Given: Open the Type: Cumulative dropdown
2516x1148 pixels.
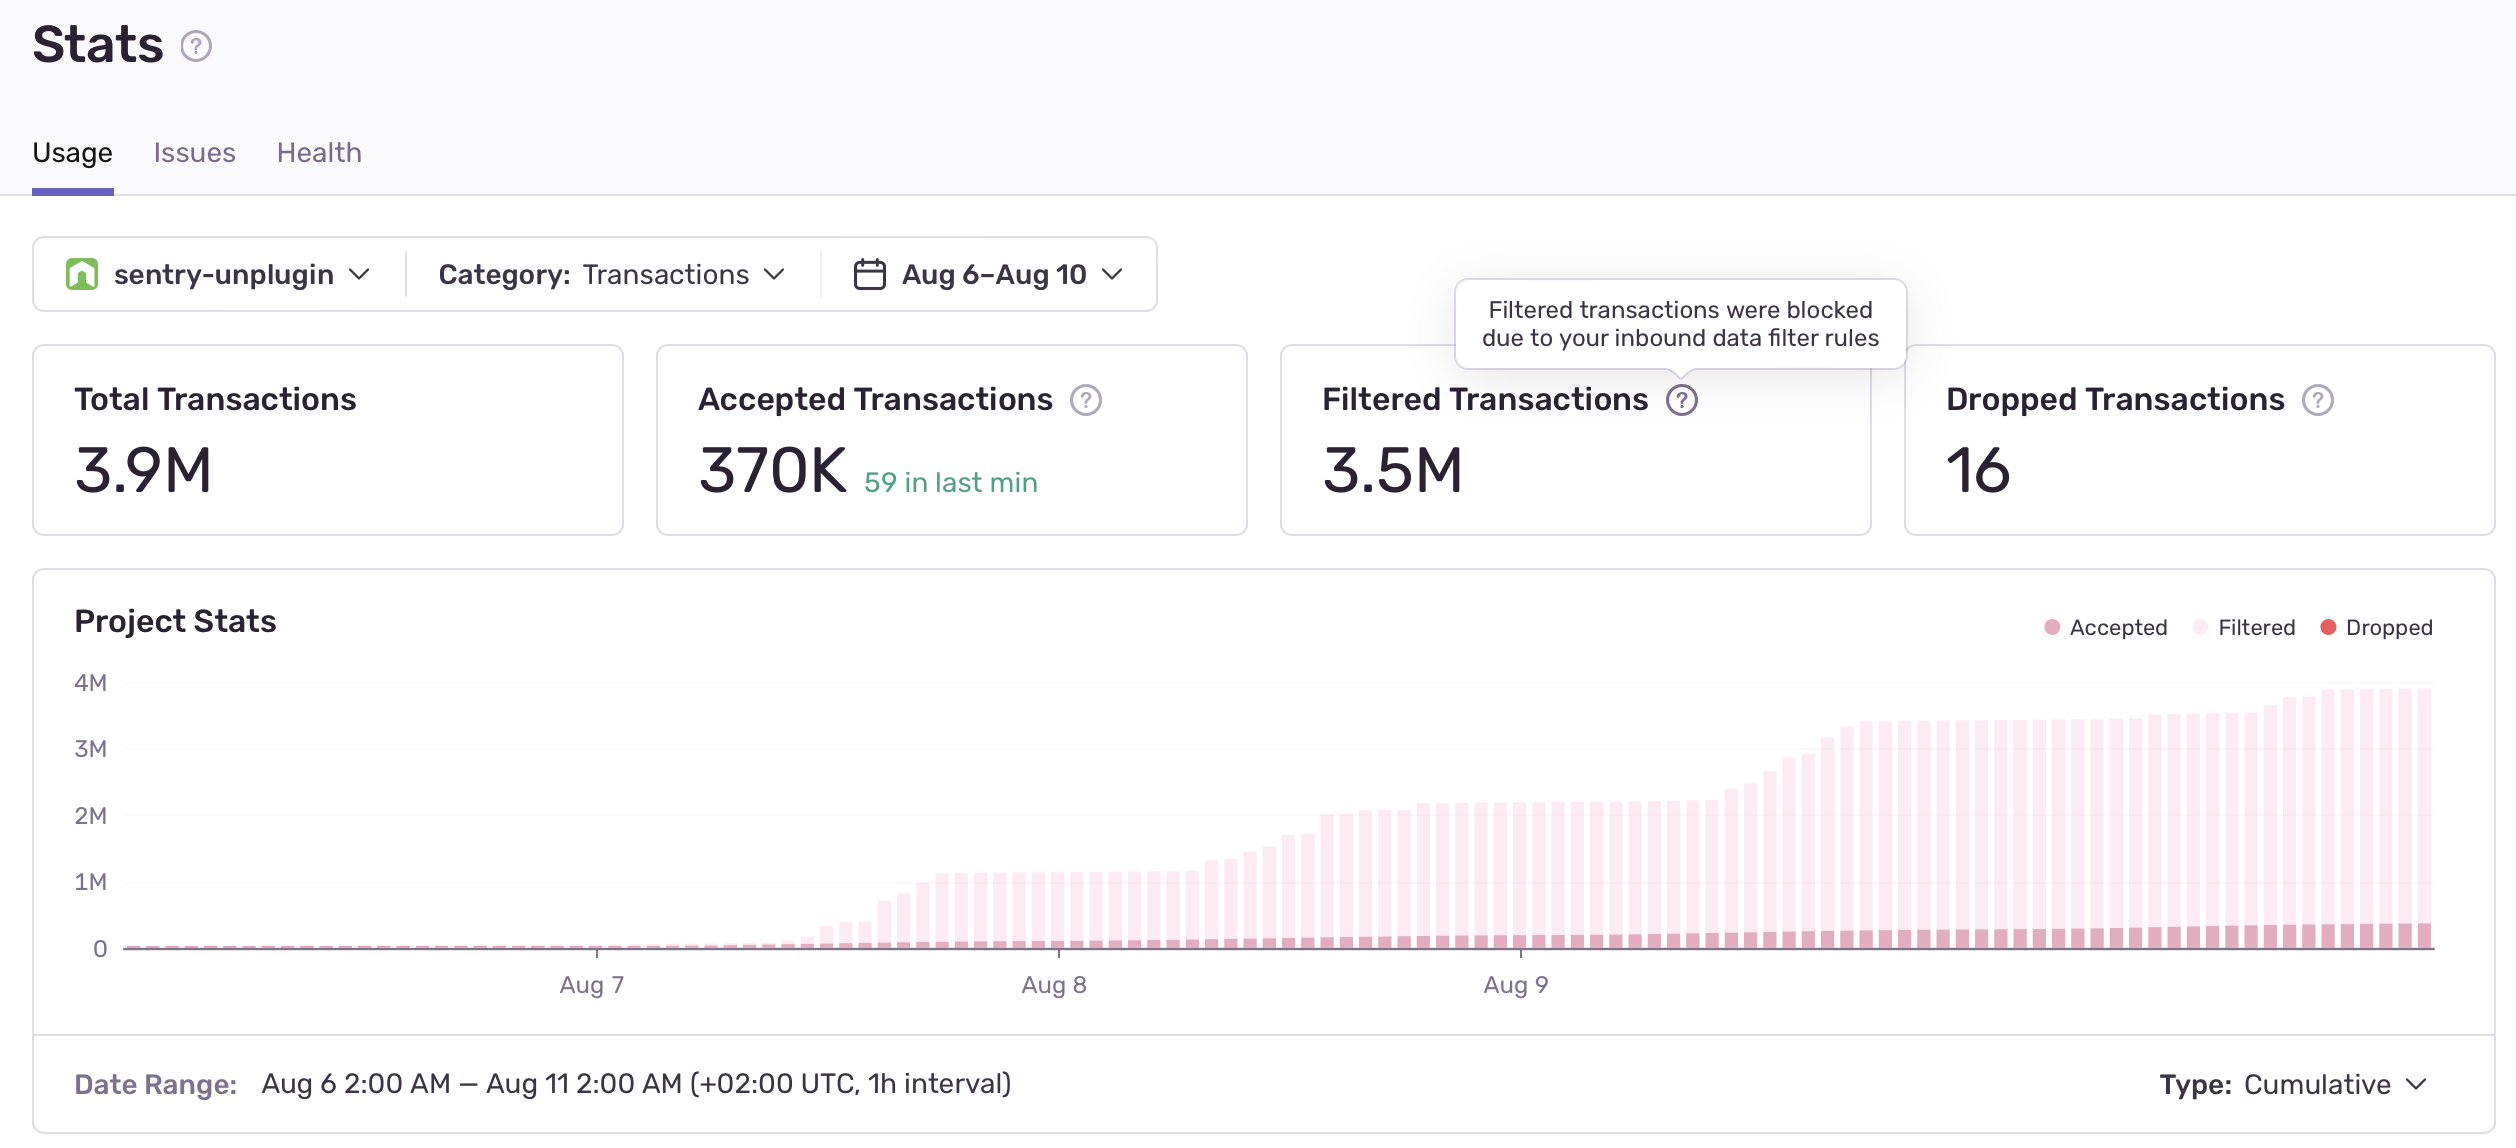Looking at the screenshot, I should (x=2293, y=1084).
